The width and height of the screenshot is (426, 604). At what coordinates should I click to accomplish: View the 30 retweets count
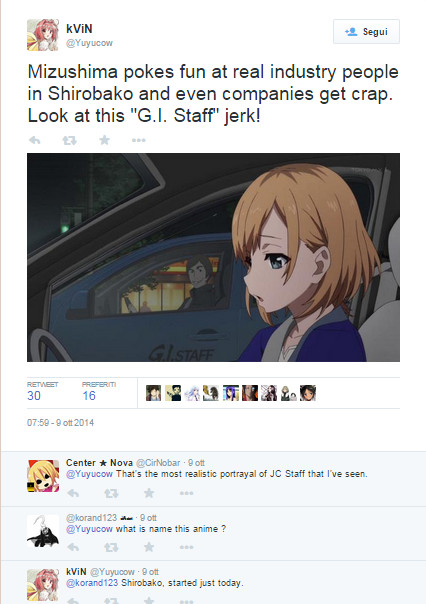tap(34, 396)
